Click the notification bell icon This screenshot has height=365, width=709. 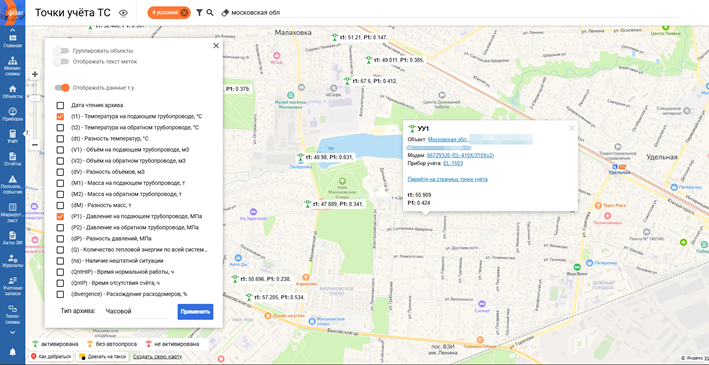point(13,352)
